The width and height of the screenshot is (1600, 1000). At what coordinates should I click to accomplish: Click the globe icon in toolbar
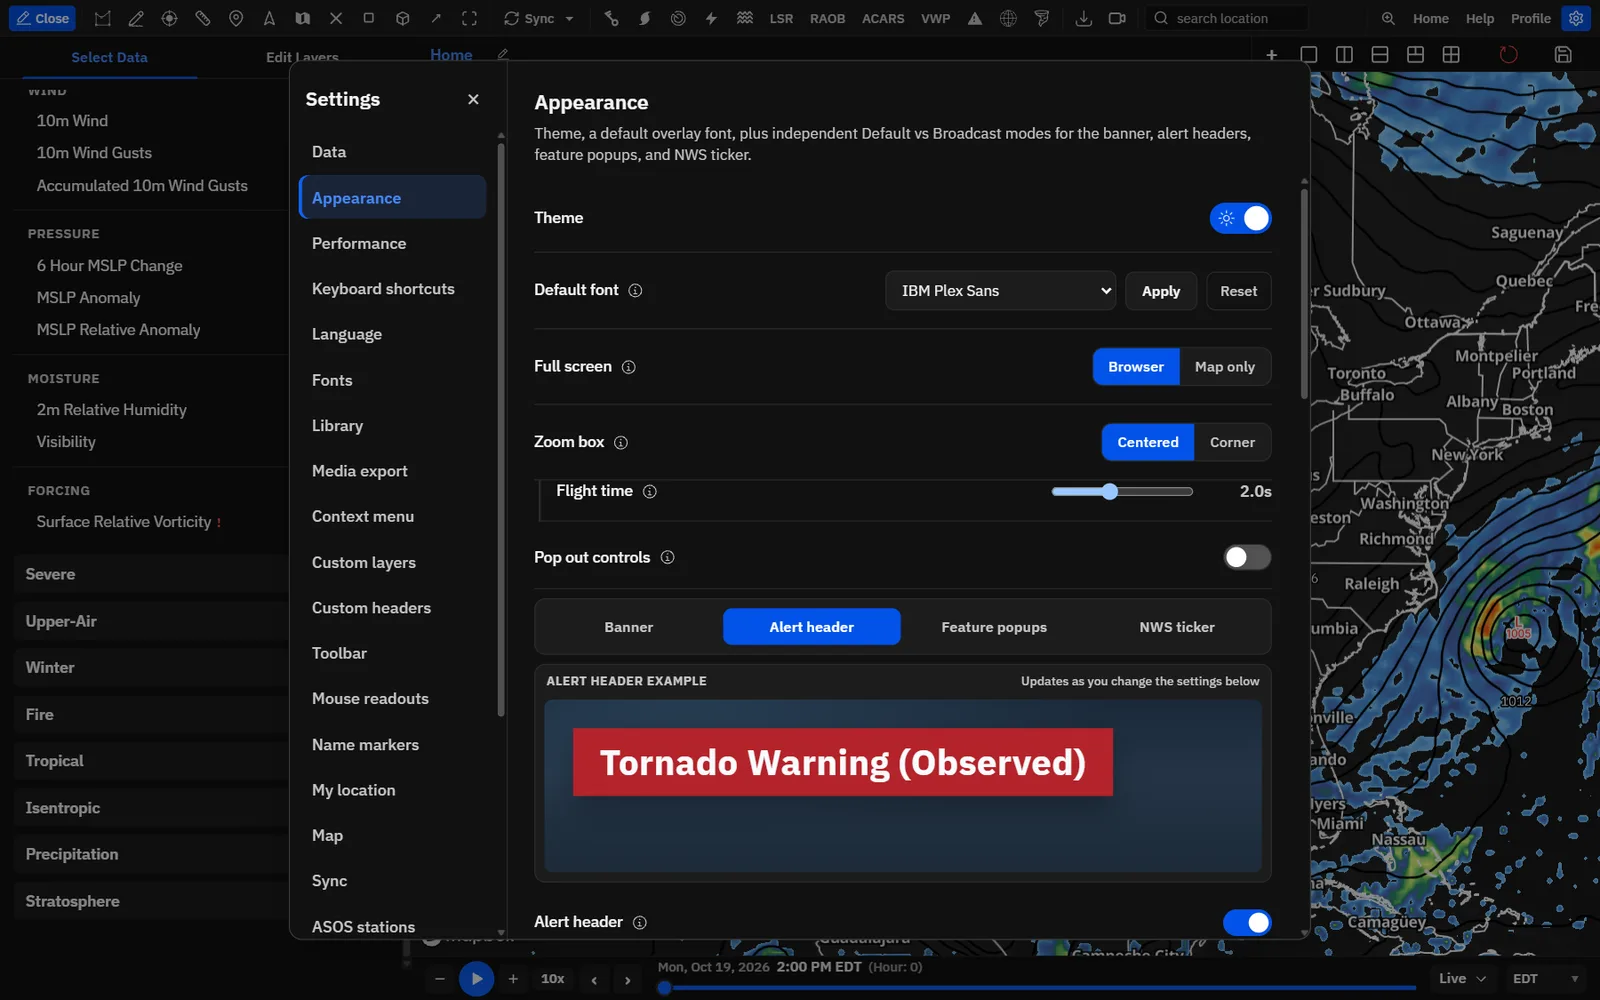point(1008,18)
